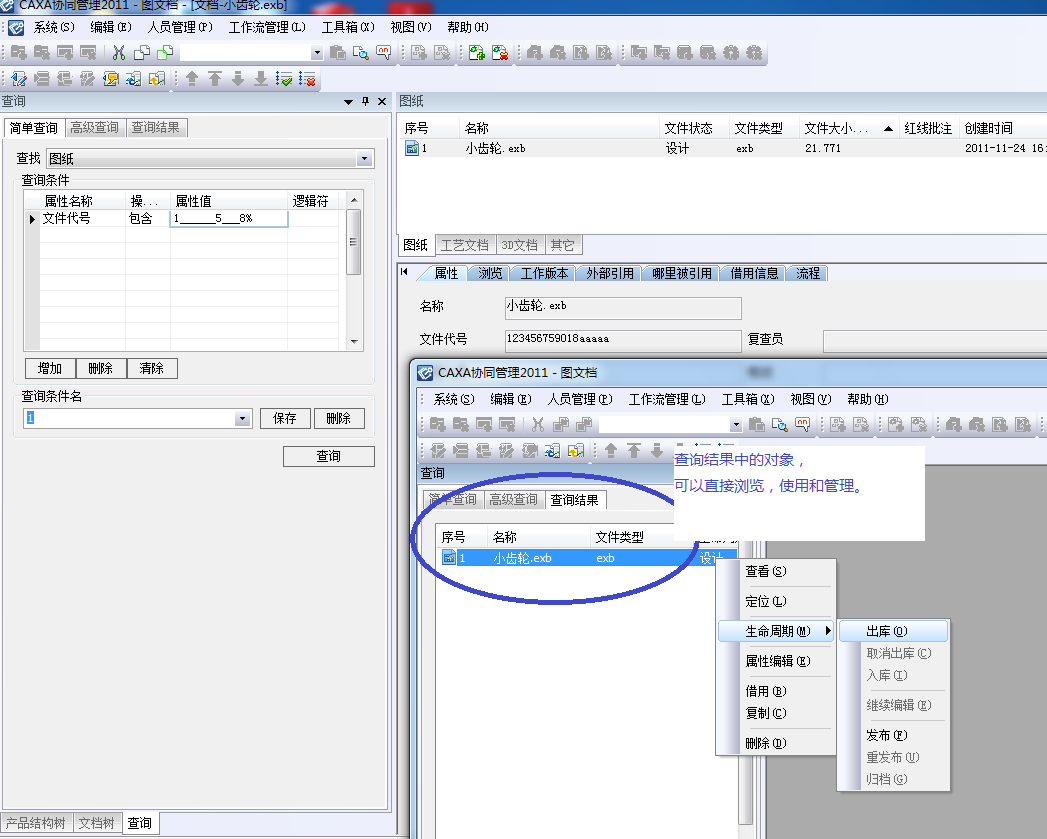Switch to the 浏览 tab
1047x839 pixels.
(489, 273)
